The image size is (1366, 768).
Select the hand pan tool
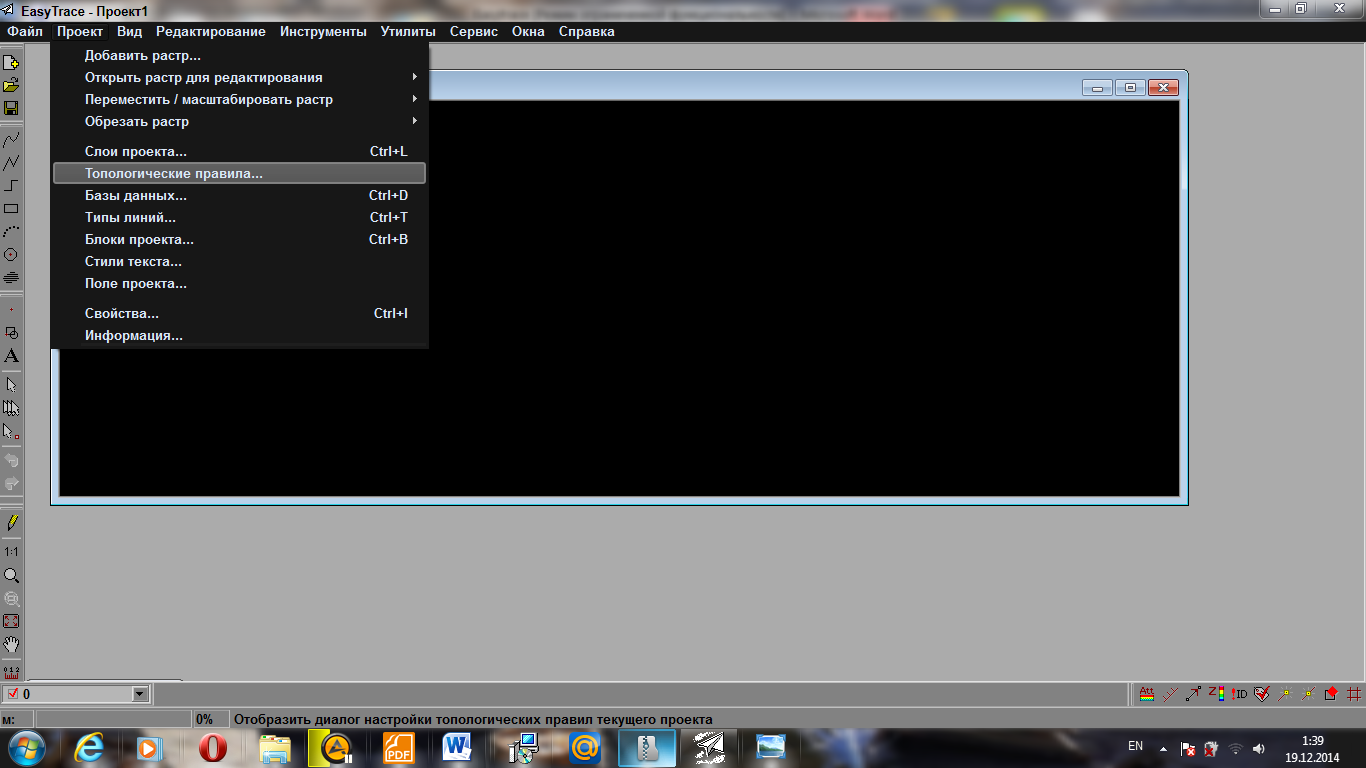(x=11, y=644)
